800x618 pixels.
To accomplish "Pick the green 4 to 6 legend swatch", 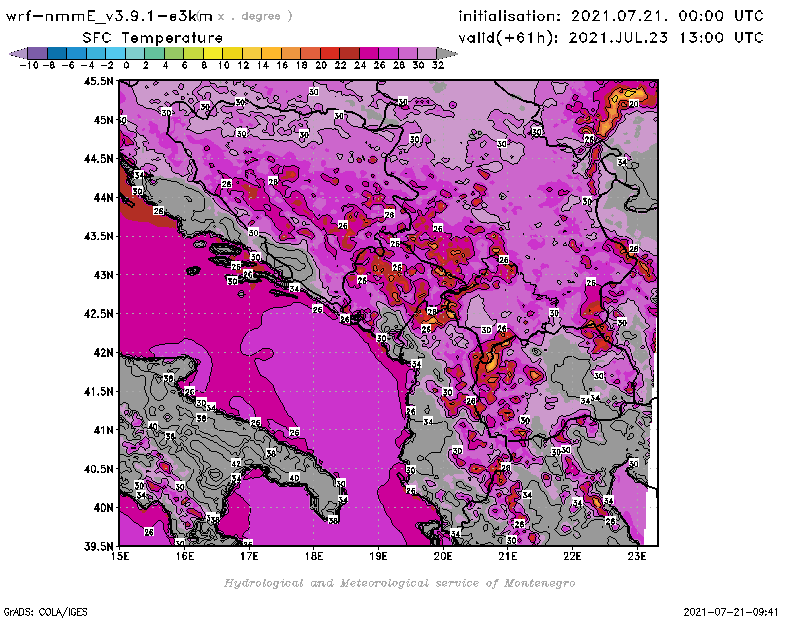I will coord(174,53).
